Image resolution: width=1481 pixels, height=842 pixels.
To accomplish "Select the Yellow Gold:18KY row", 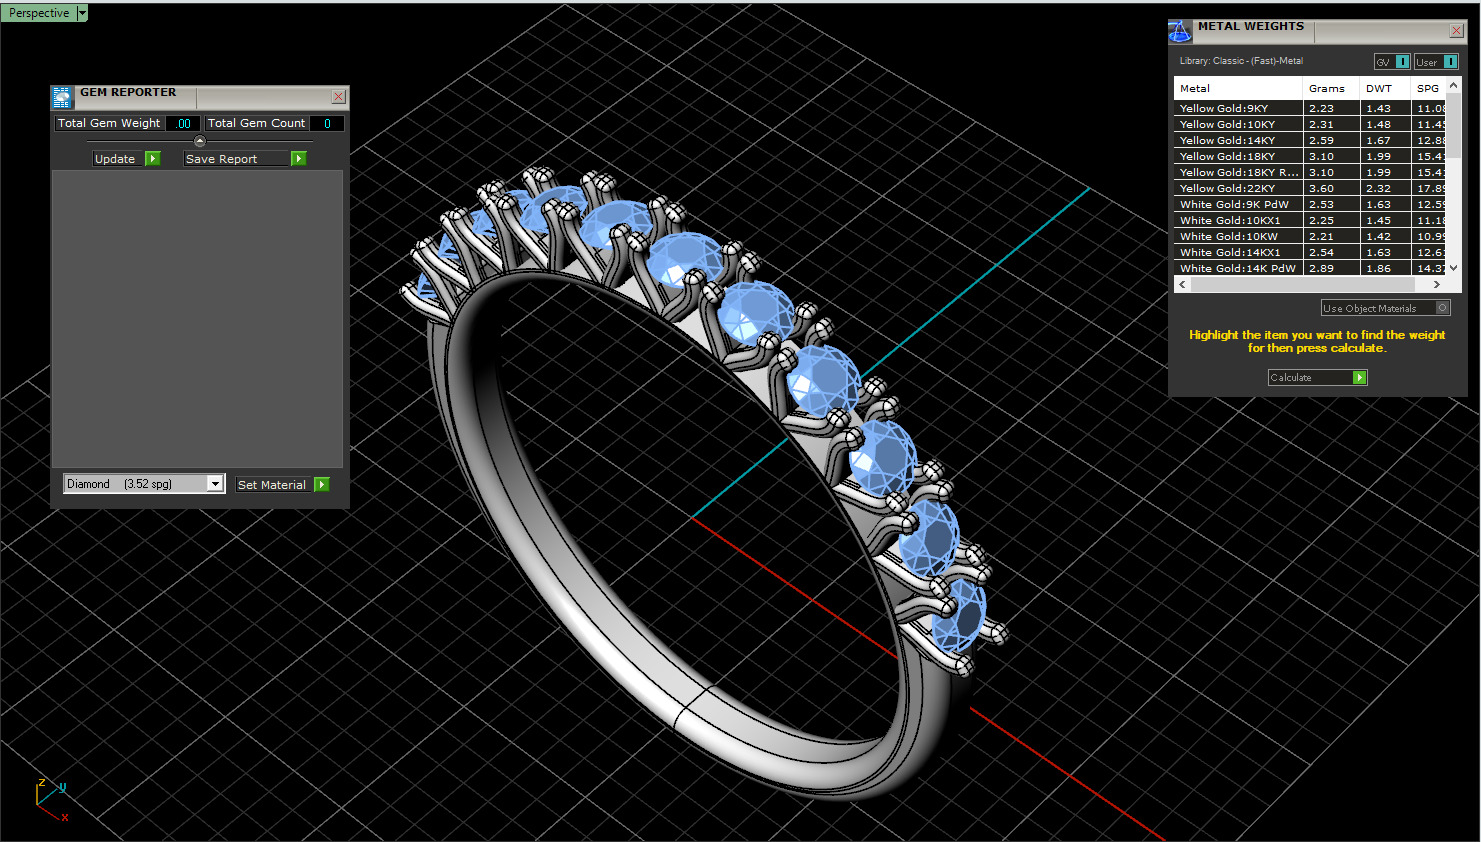I will click(1309, 156).
